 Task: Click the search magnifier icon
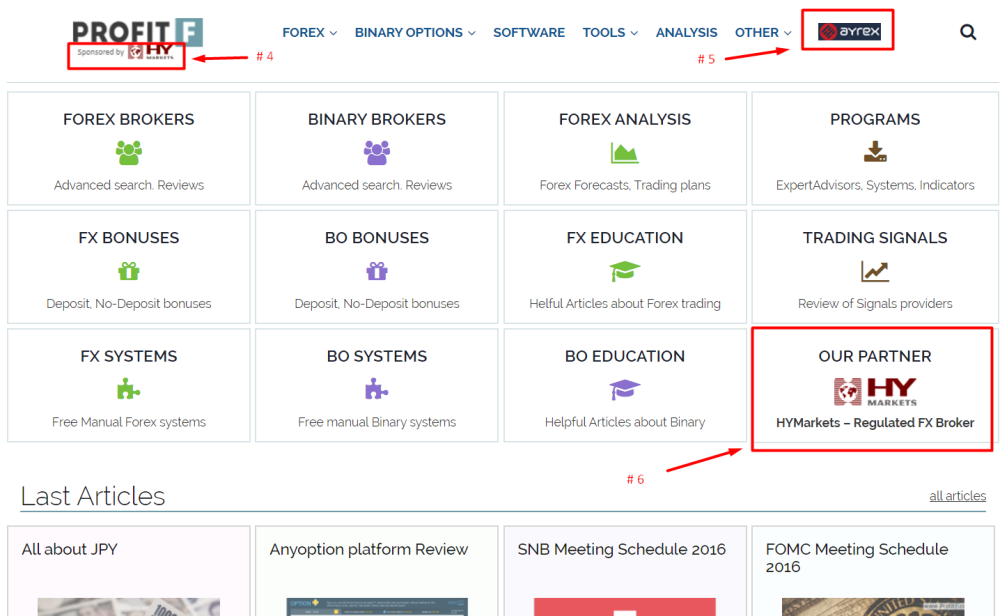(x=967, y=32)
